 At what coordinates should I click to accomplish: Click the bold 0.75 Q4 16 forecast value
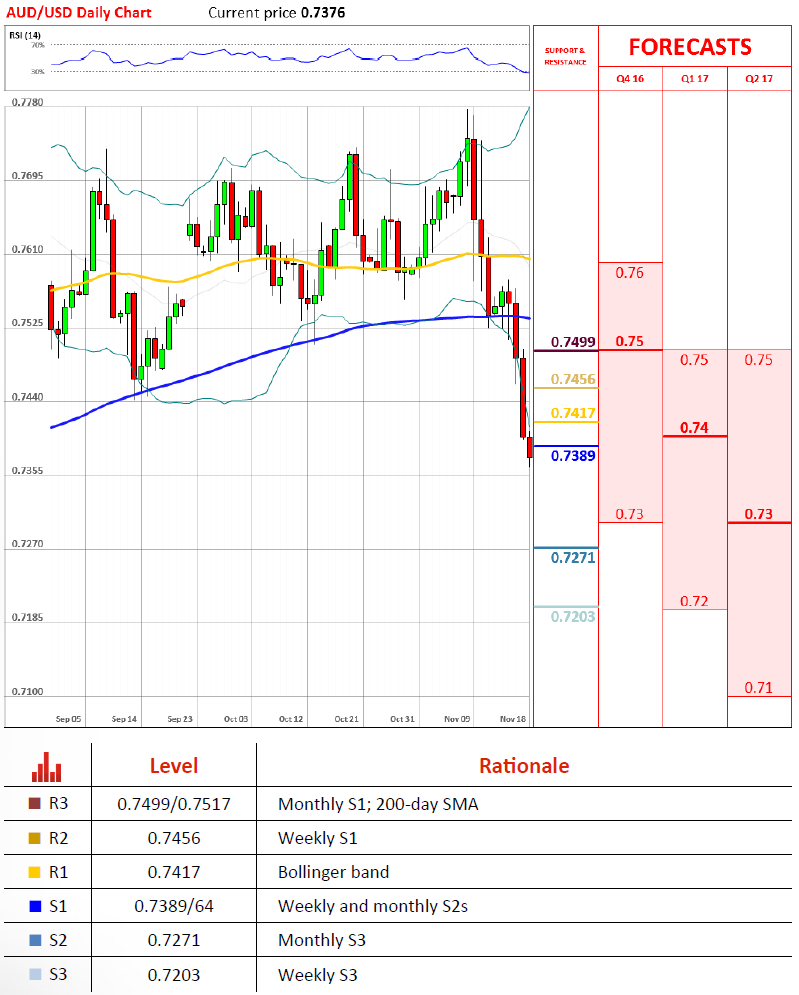[630, 341]
